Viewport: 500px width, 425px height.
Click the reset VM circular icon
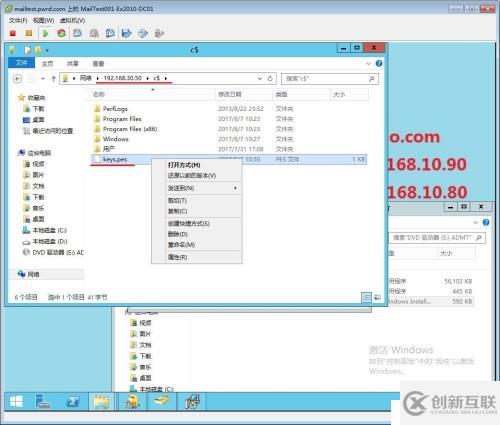tap(61, 33)
